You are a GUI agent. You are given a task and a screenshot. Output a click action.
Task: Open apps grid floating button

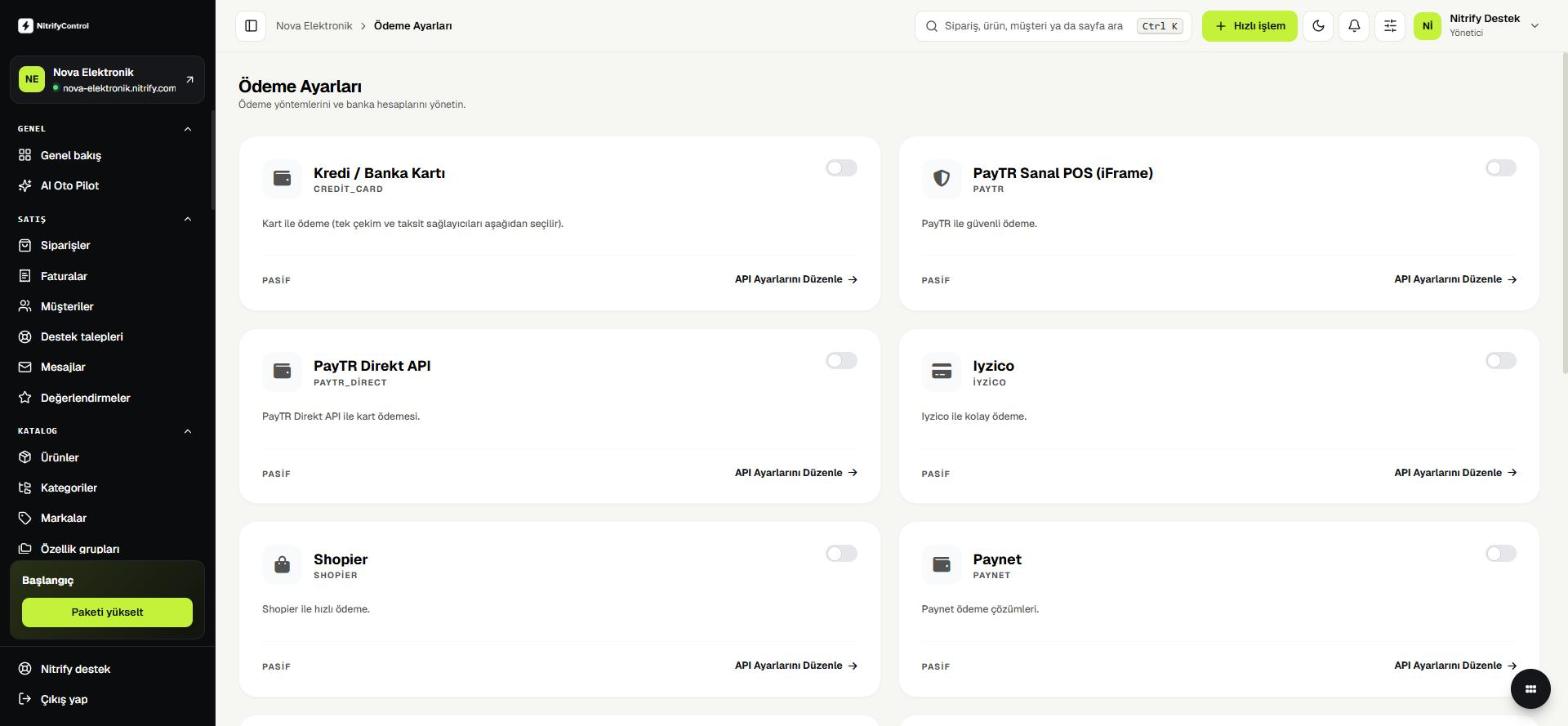[x=1530, y=688]
